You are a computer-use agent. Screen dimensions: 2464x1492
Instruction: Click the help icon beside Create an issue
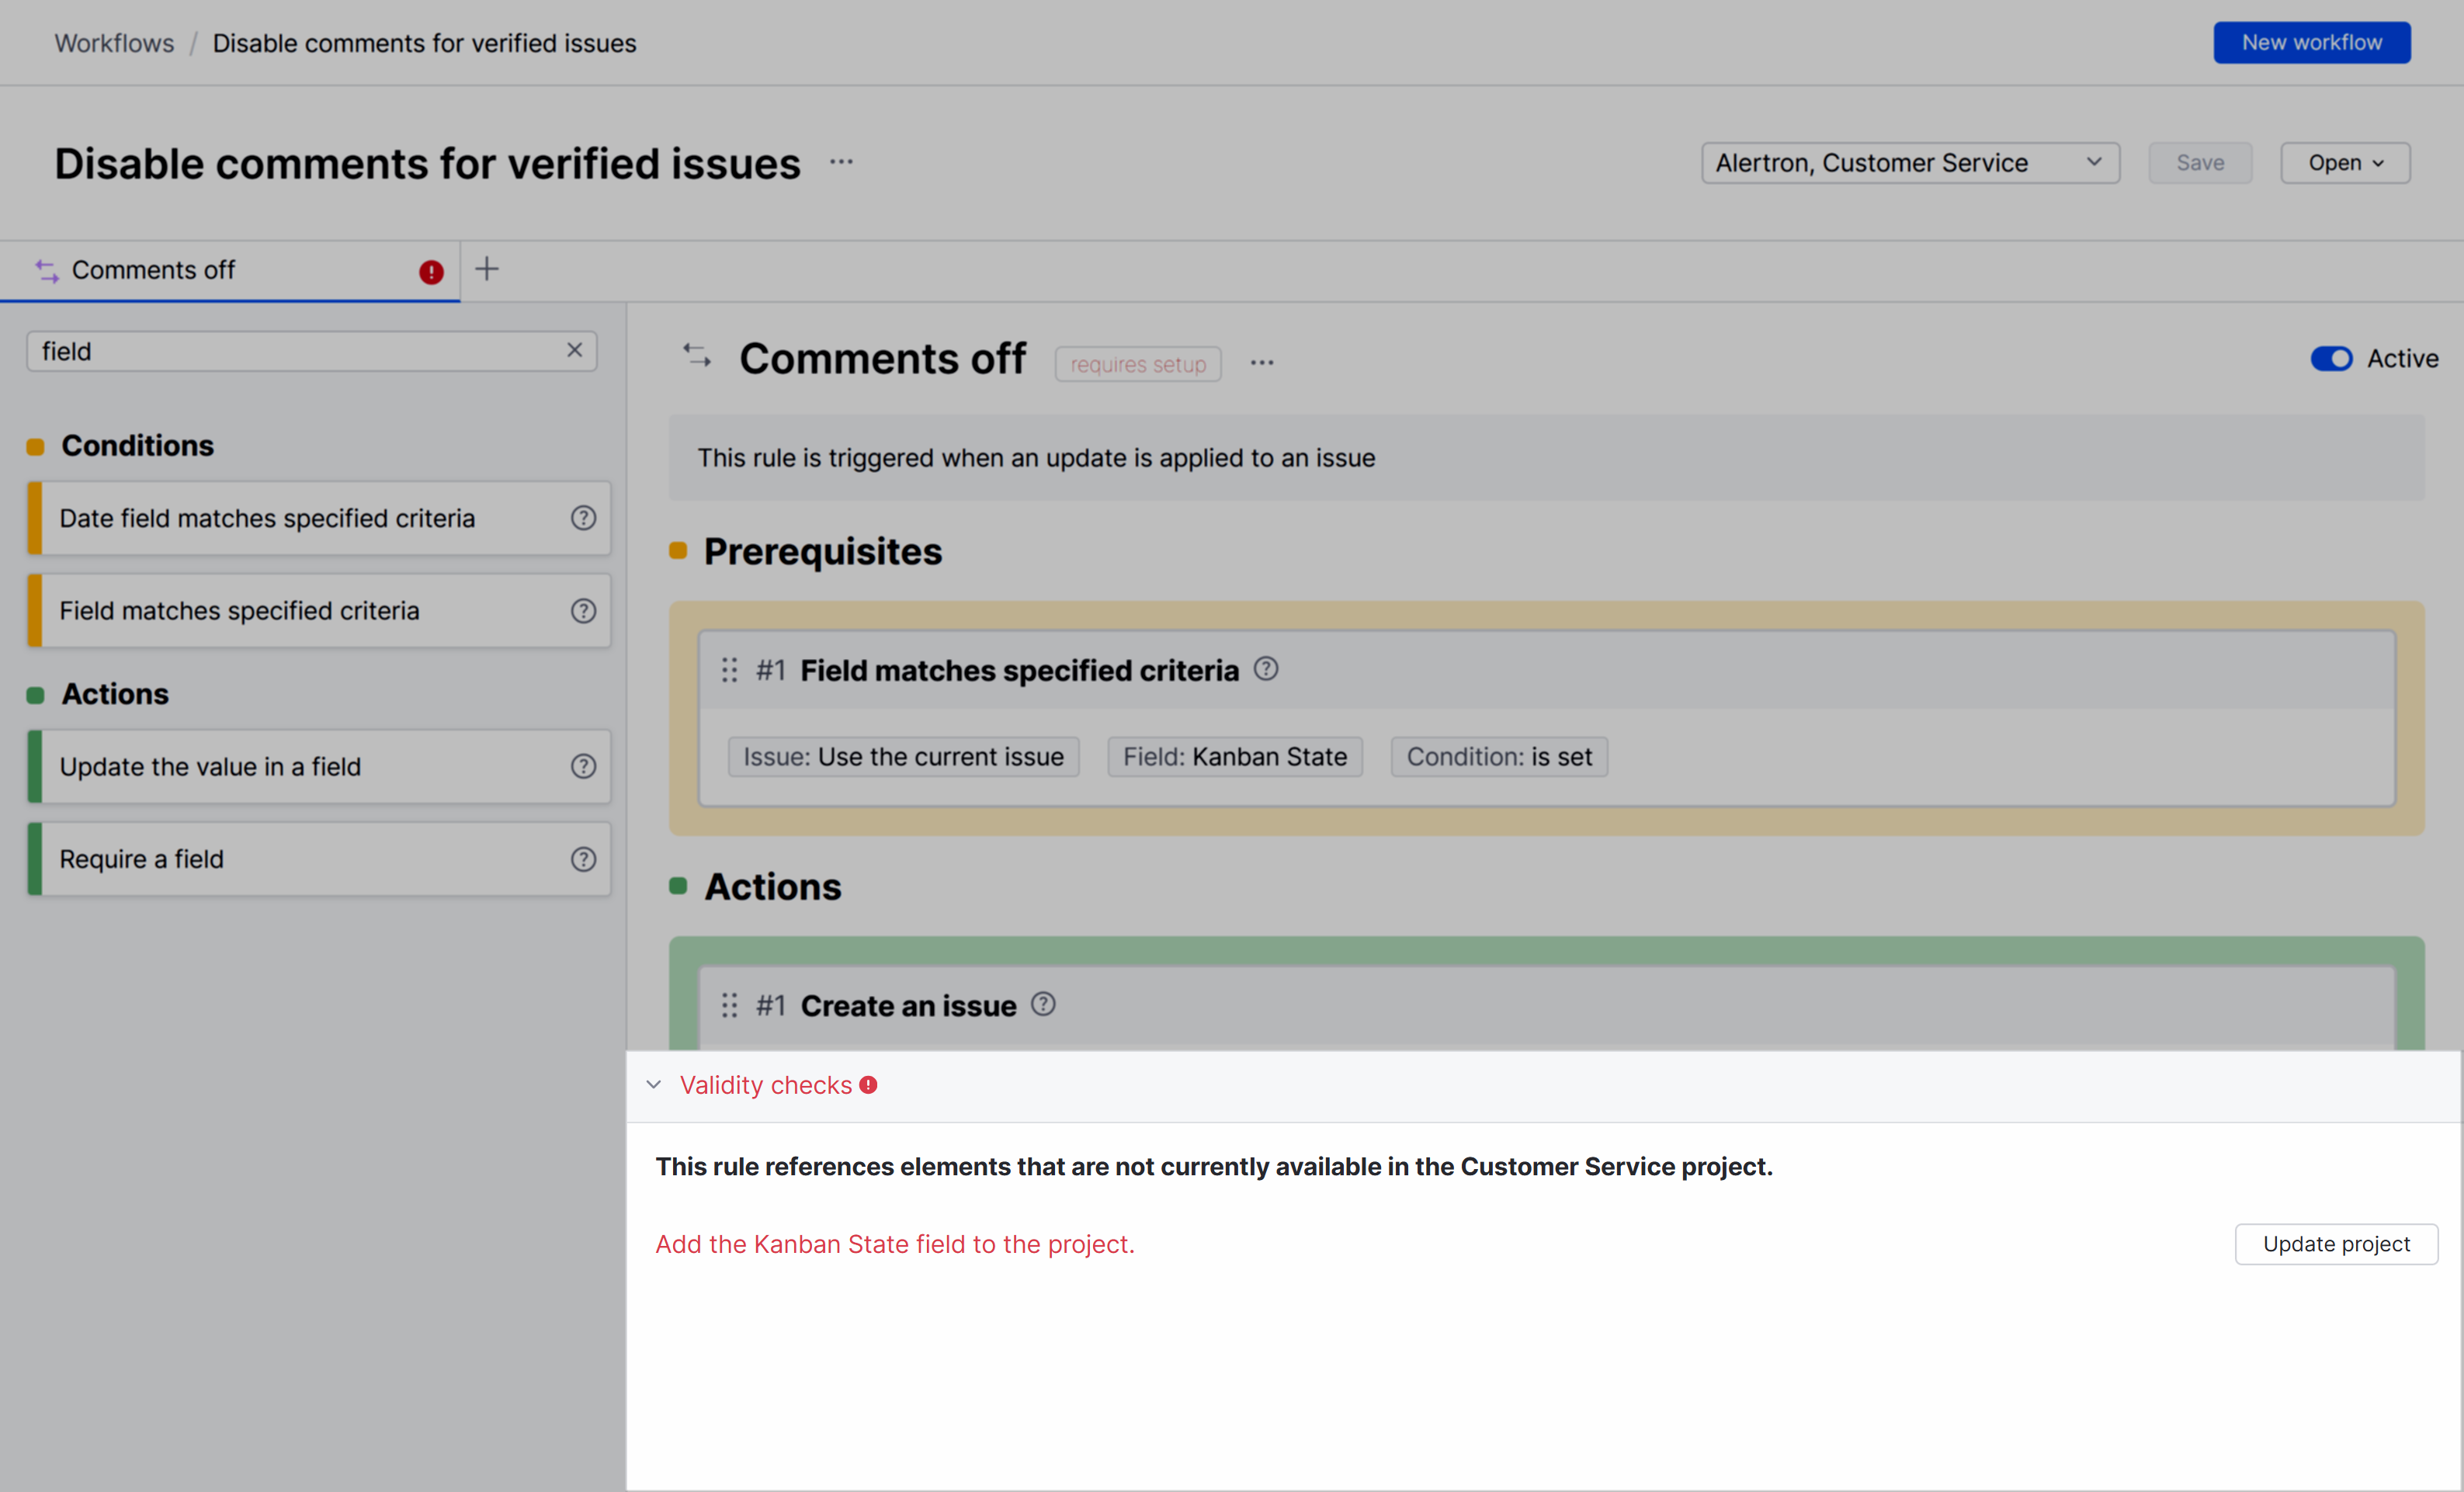1043,1003
